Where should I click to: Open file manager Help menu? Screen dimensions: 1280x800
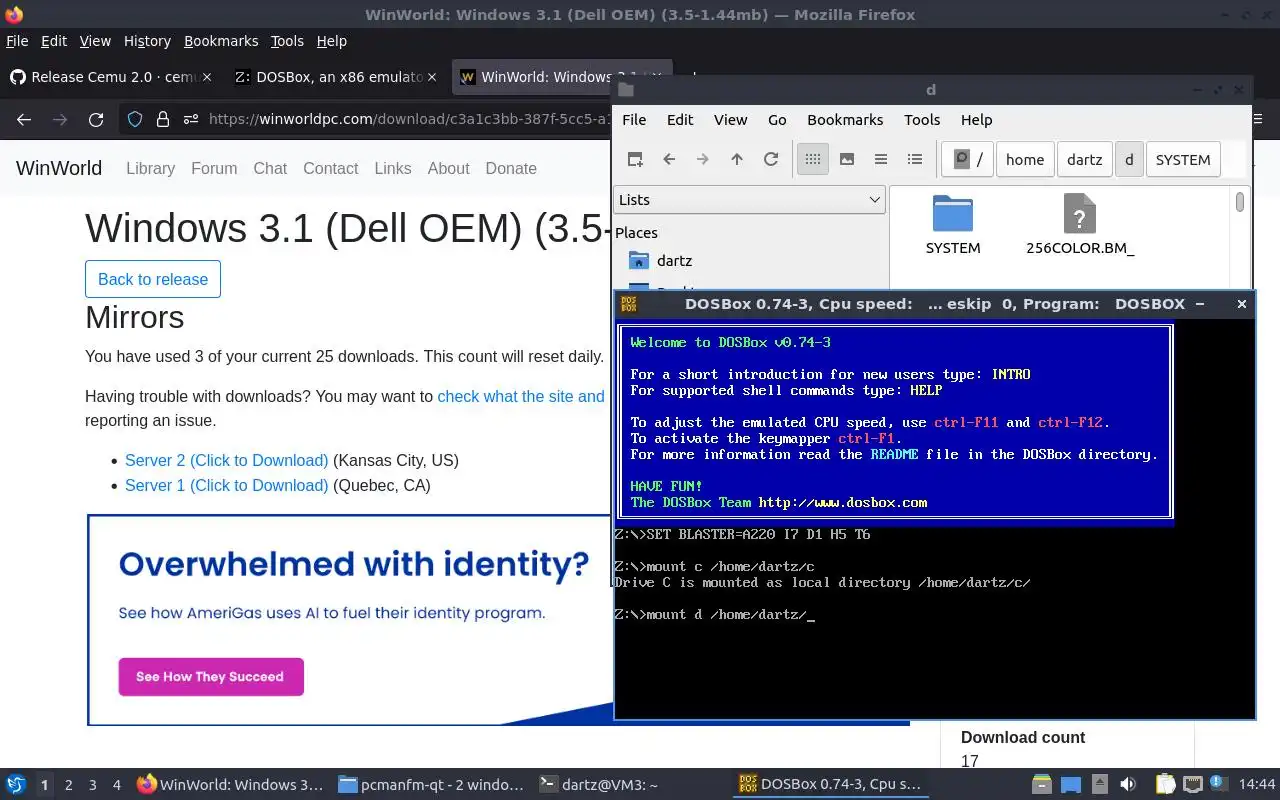[976, 119]
